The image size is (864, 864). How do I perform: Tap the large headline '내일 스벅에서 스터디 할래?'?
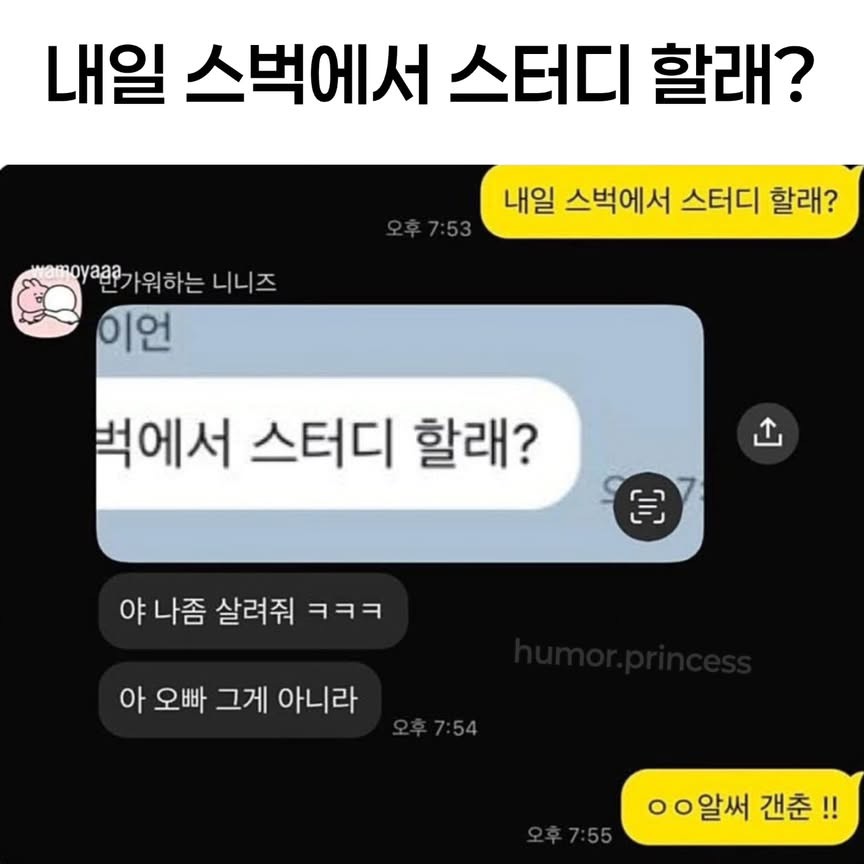pos(430,75)
